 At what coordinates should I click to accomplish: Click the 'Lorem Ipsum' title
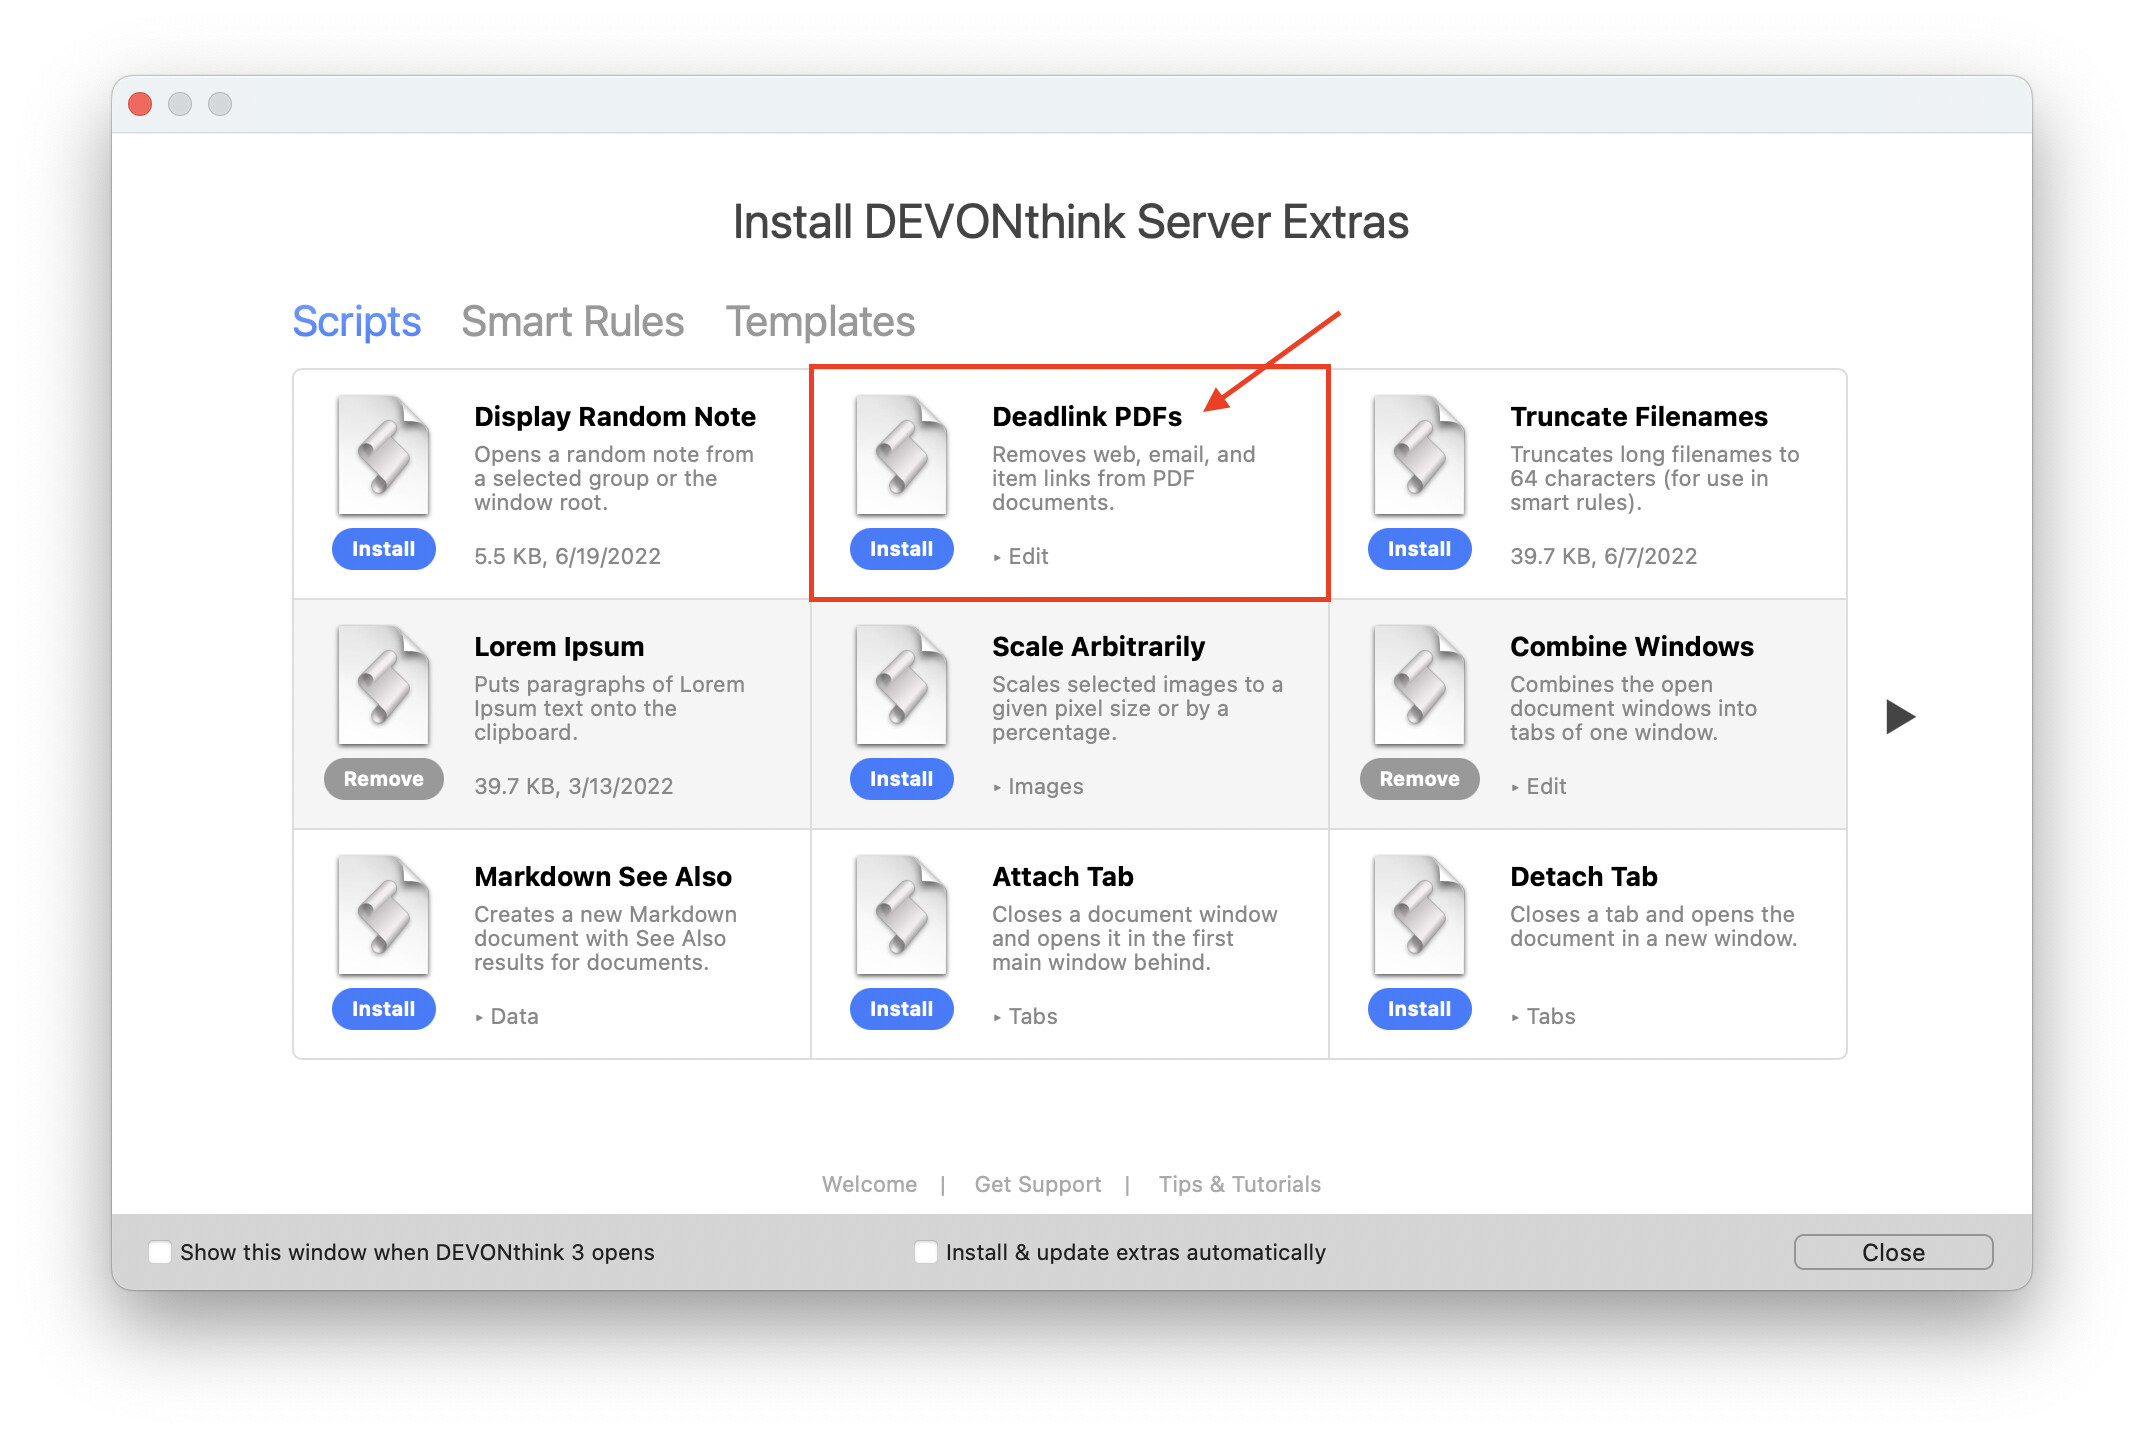(x=559, y=646)
